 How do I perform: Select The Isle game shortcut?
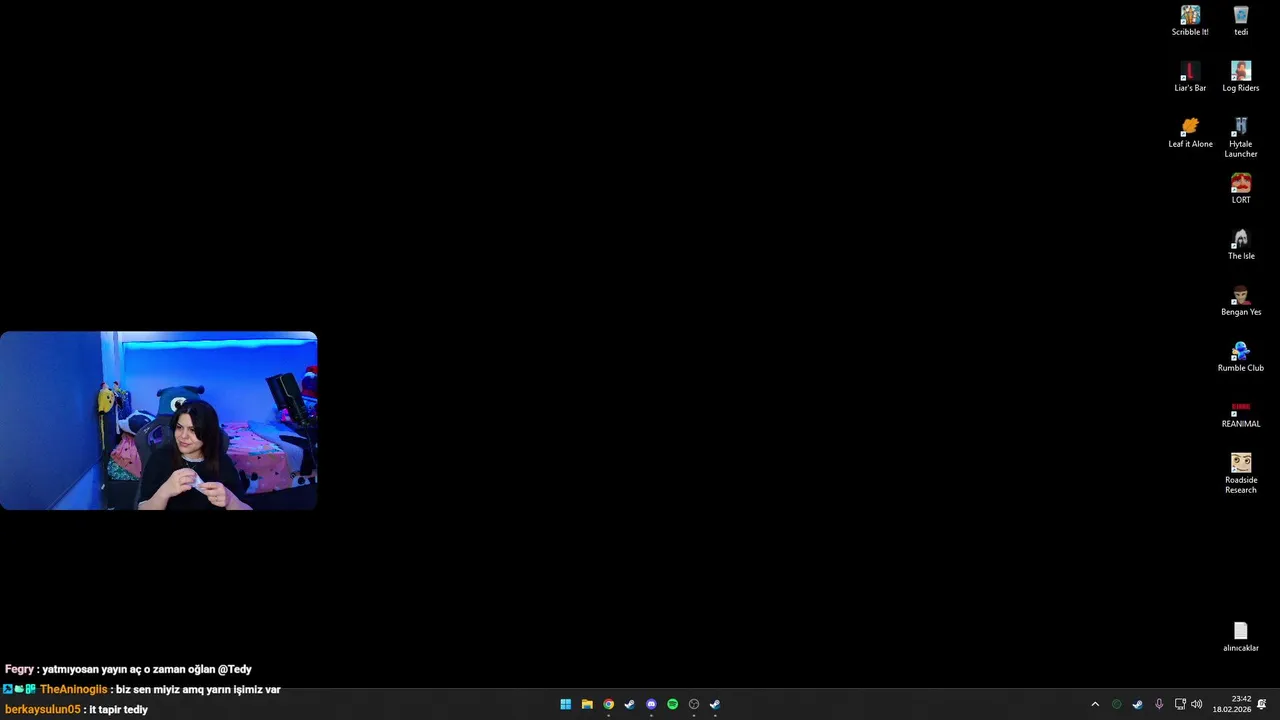tap(1241, 245)
